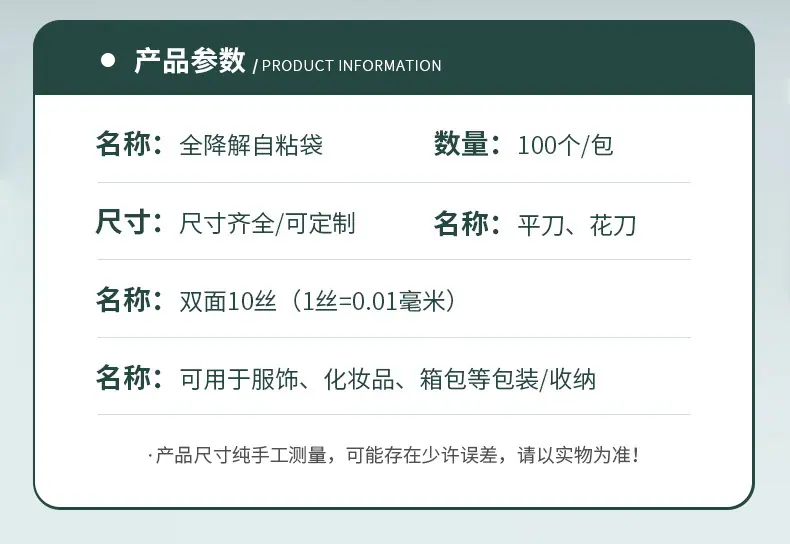Image resolution: width=790 pixels, height=544 pixels.
Task: Click the 平刀、花刀 value text
Action: [x=577, y=225]
